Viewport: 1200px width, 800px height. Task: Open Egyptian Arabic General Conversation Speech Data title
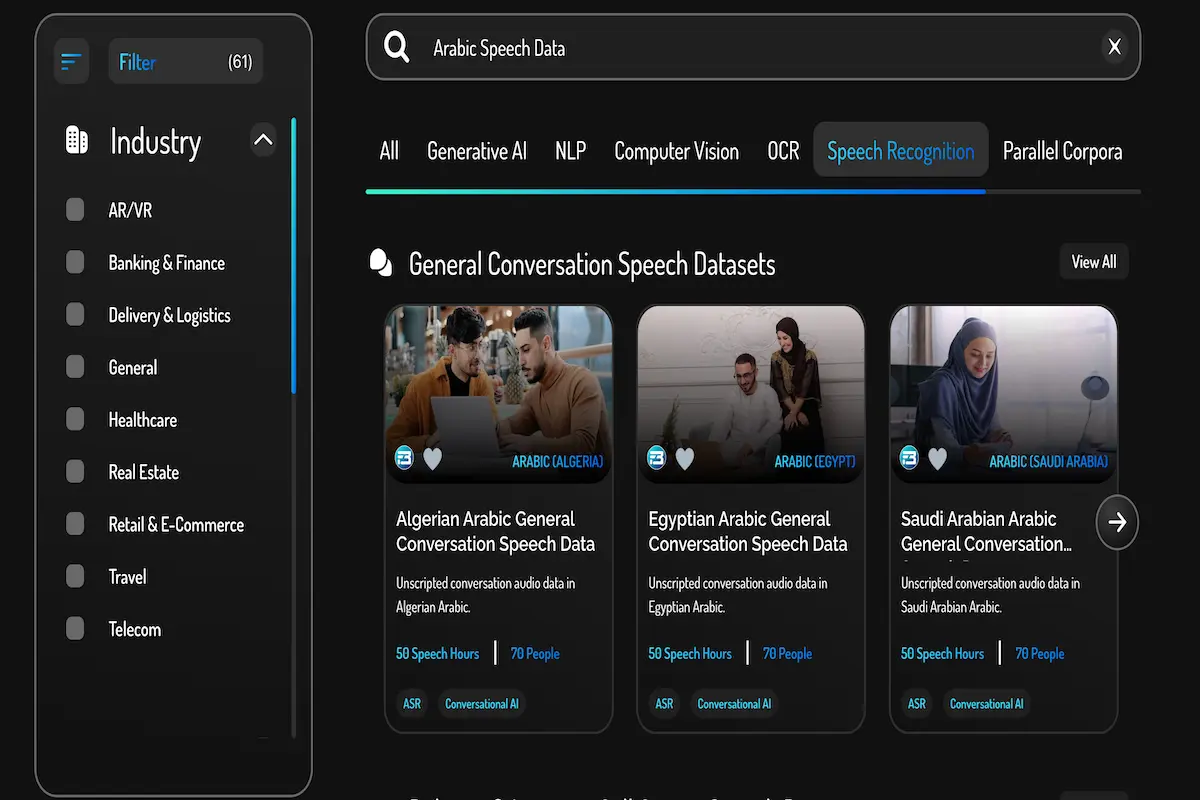(x=748, y=532)
